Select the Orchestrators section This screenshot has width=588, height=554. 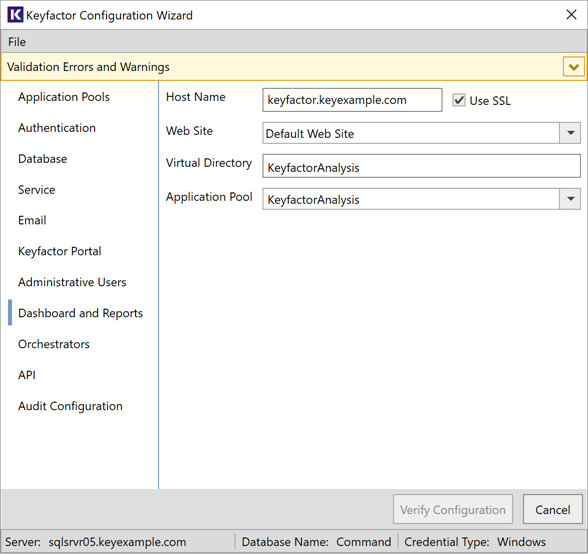[x=54, y=344]
